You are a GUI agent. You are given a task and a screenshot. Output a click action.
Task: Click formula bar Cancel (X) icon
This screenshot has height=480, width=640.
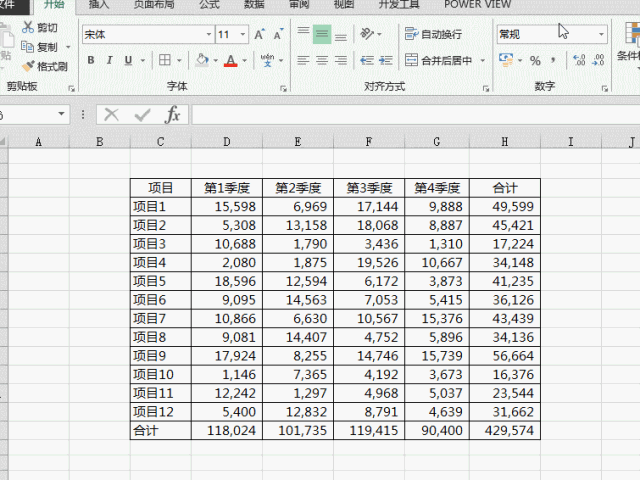(111, 115)
